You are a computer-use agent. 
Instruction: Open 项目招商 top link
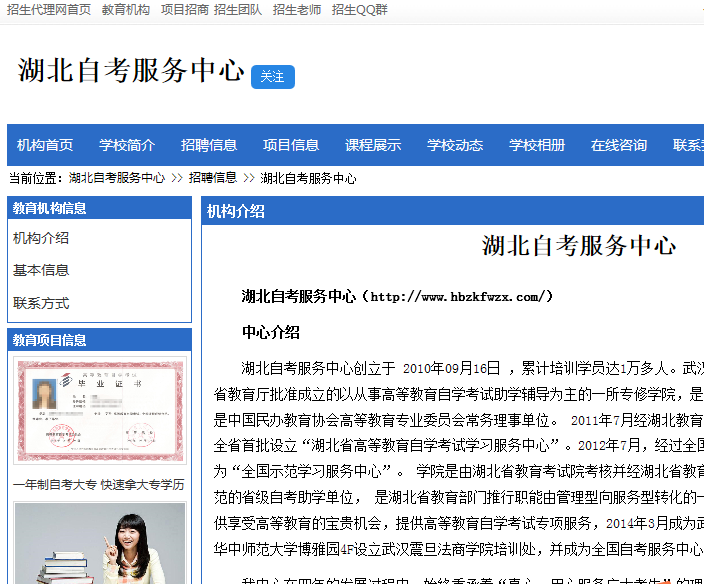click(x=185, y=10)
